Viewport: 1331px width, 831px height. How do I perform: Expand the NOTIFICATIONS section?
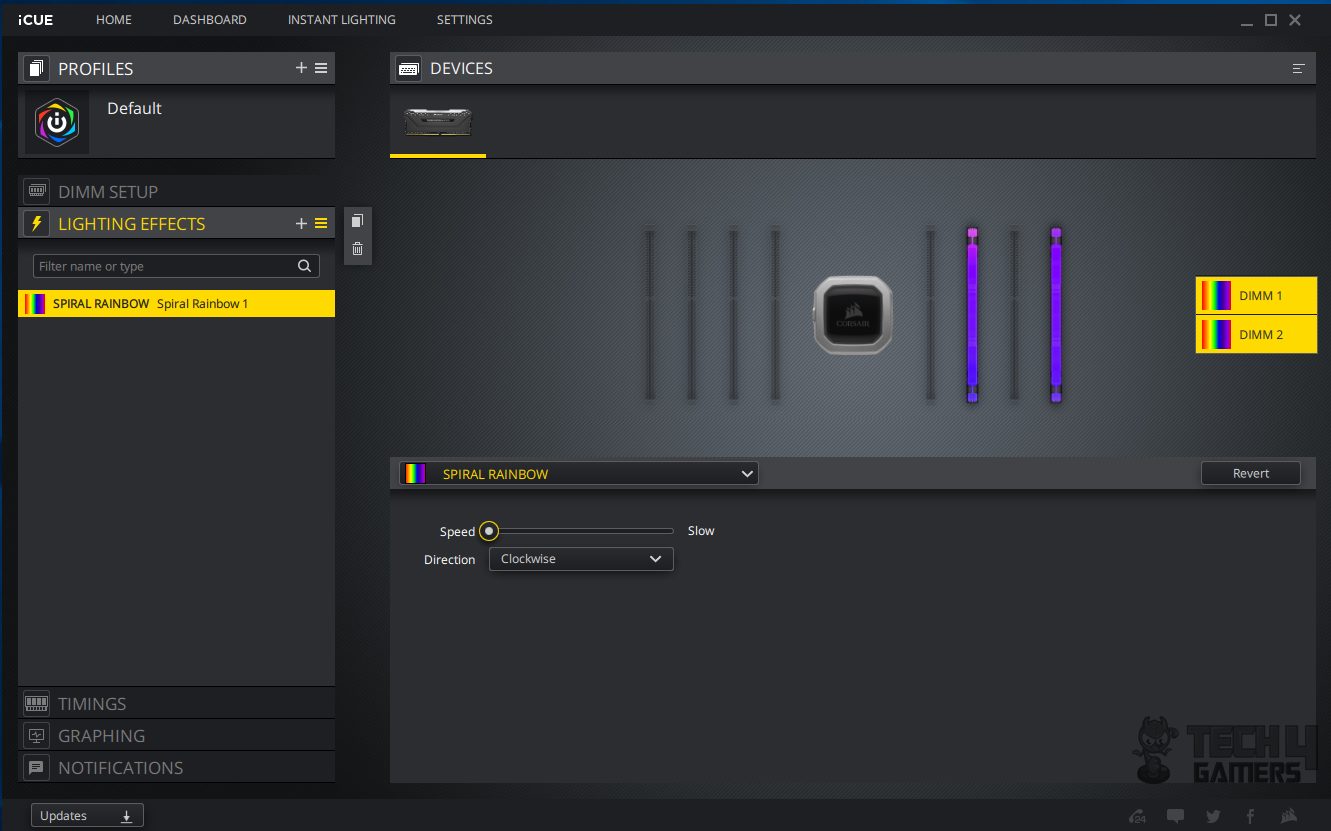[176, 768]
